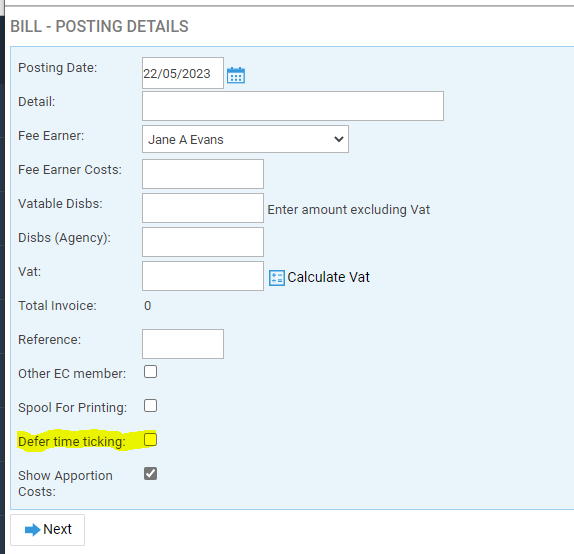Select the Fee Earner Costs input box
Screen dimensions: 574x554
click(203, 174)
